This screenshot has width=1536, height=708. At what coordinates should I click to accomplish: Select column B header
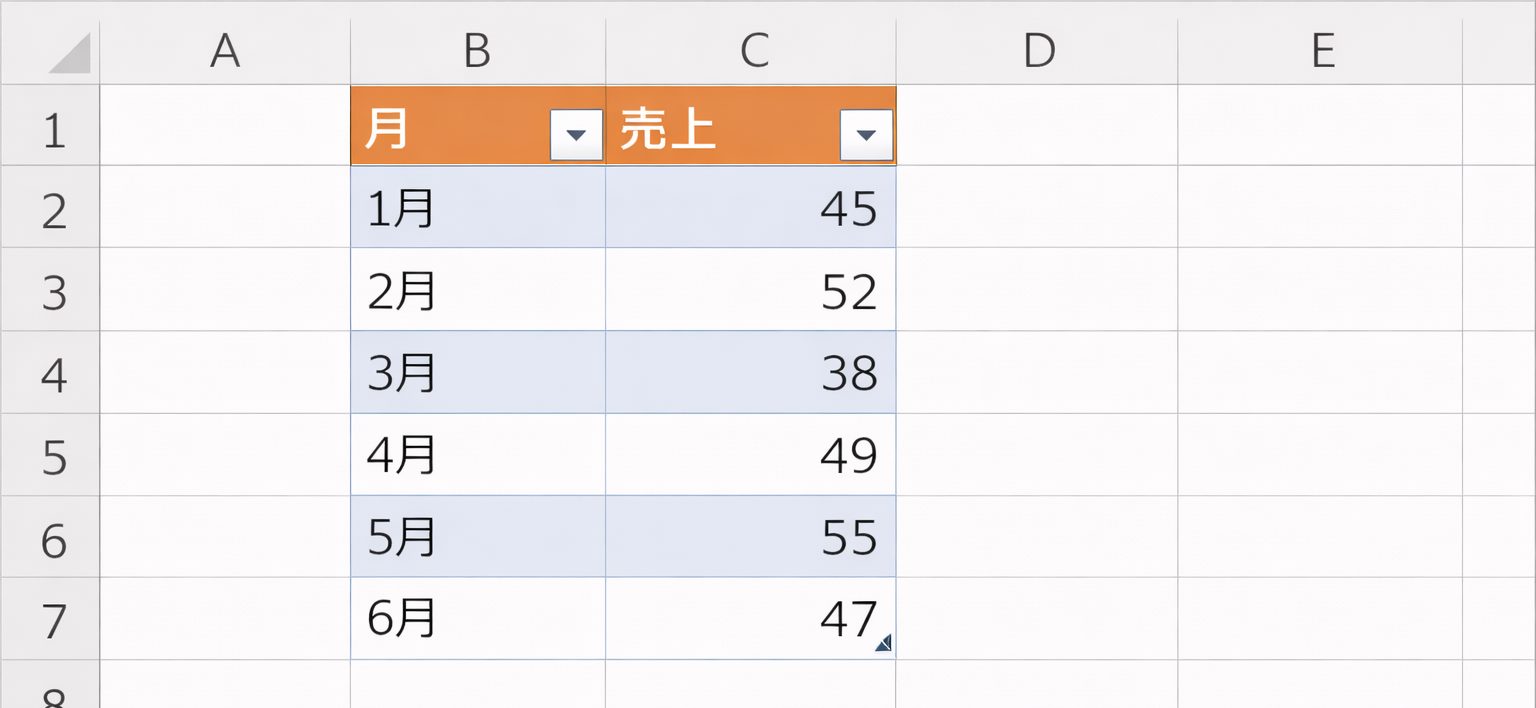tap(478, 50)
